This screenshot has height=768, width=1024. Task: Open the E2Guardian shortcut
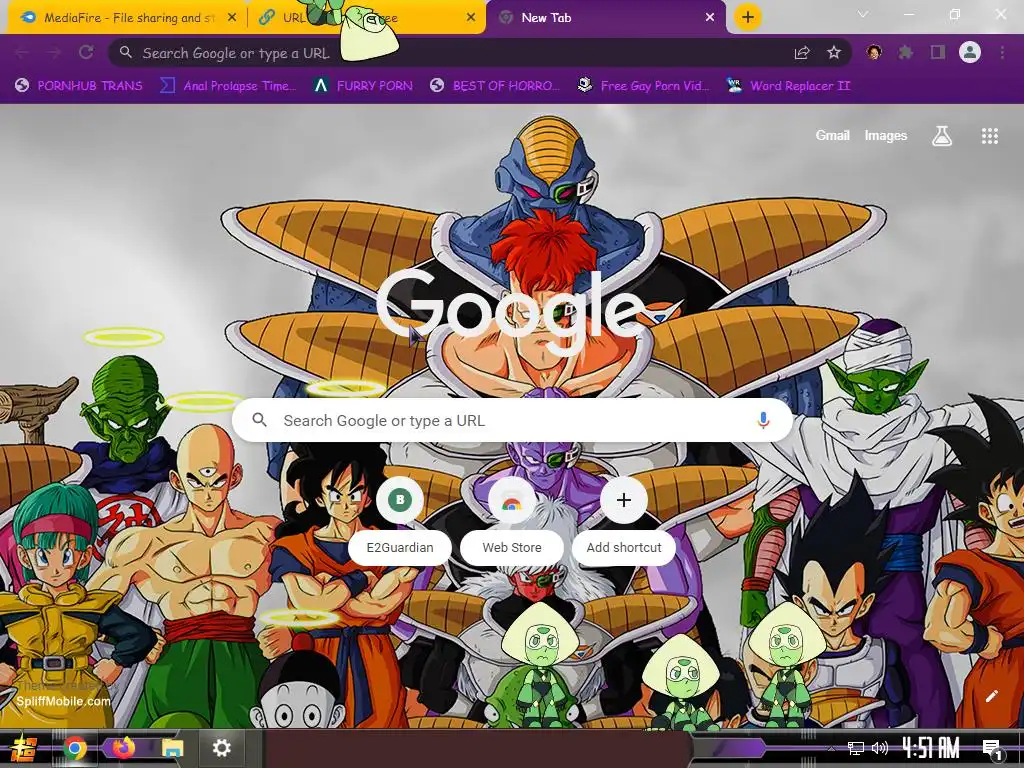pos(400,520)
